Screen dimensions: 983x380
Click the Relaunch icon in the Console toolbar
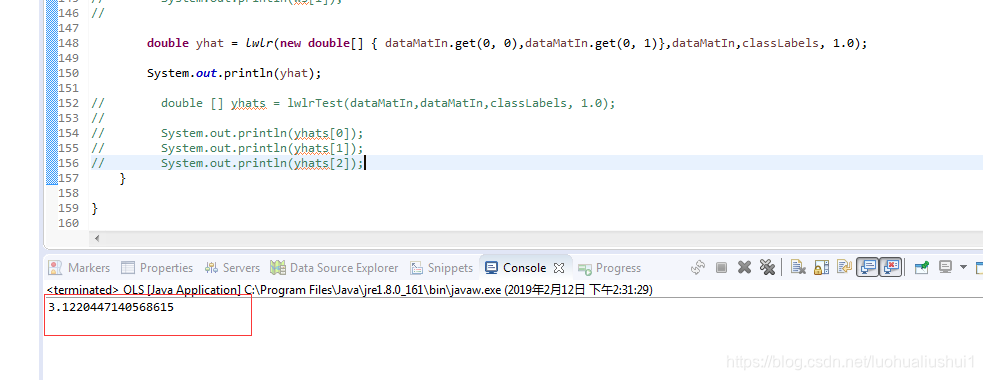[698, 268]
